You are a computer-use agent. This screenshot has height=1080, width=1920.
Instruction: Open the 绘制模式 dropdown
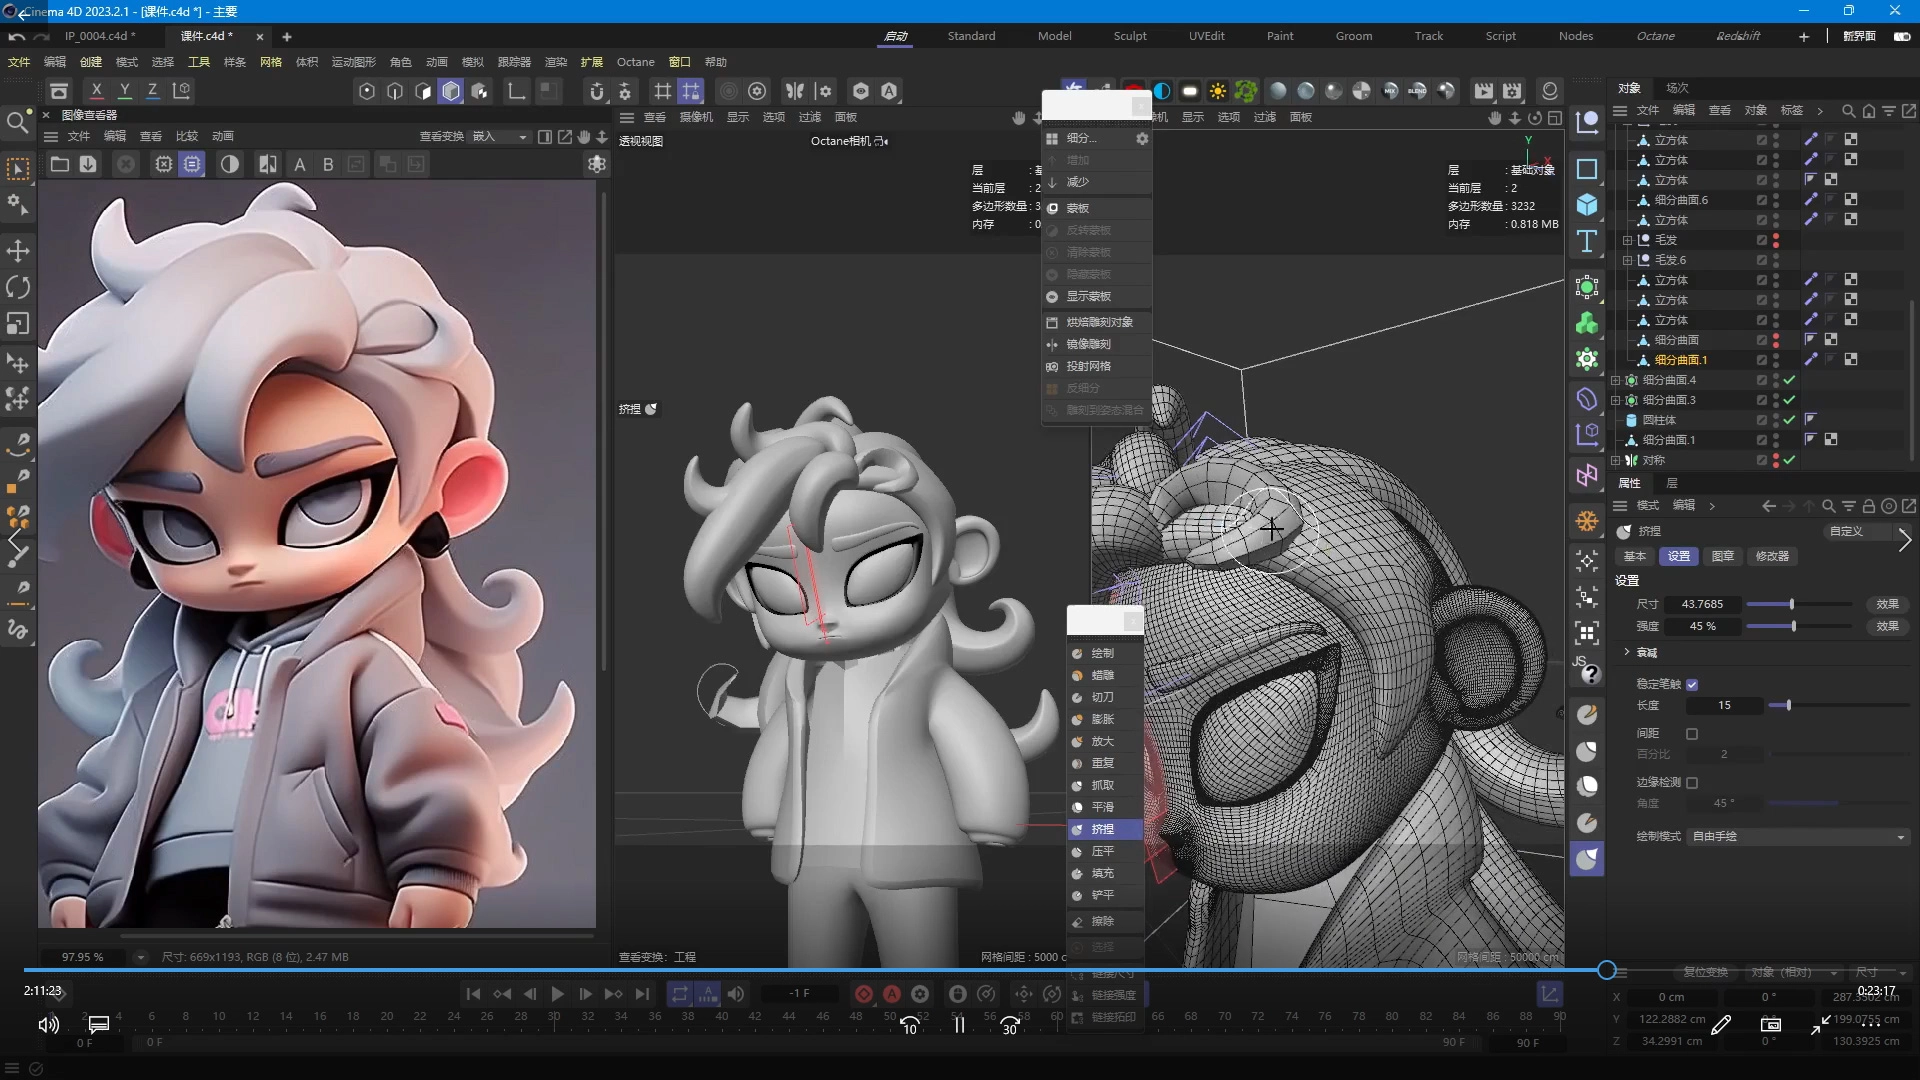coord(1797,836)
